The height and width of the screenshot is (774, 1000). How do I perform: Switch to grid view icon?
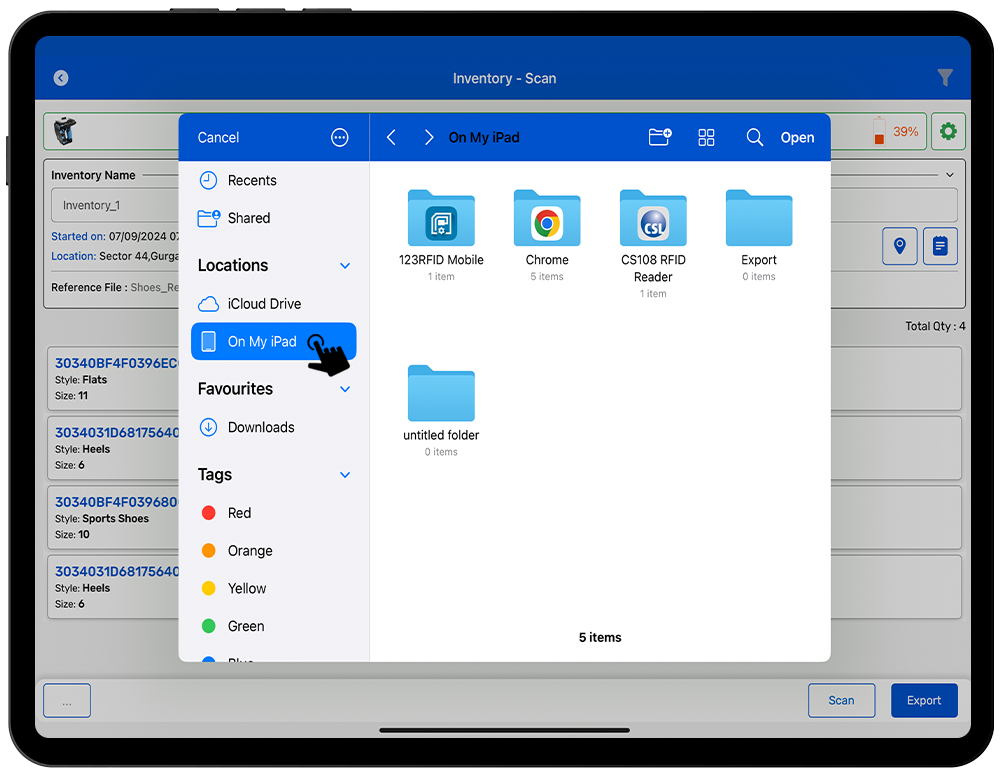click(706, 138)
